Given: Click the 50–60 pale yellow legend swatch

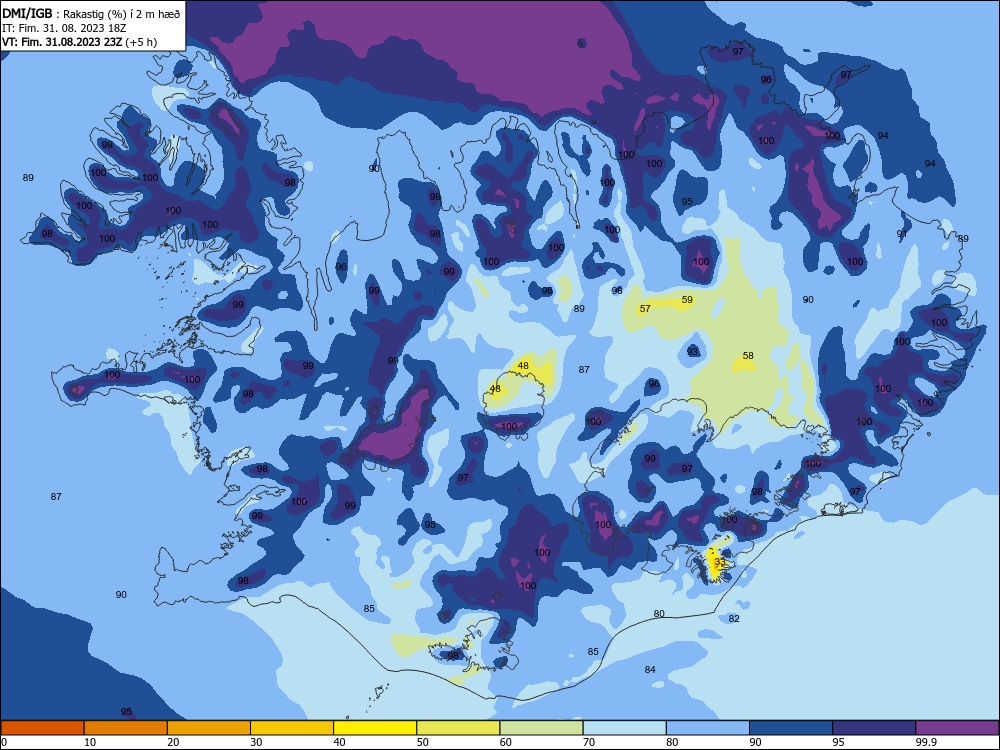Looking at the screenshot, I should point(458,728).
